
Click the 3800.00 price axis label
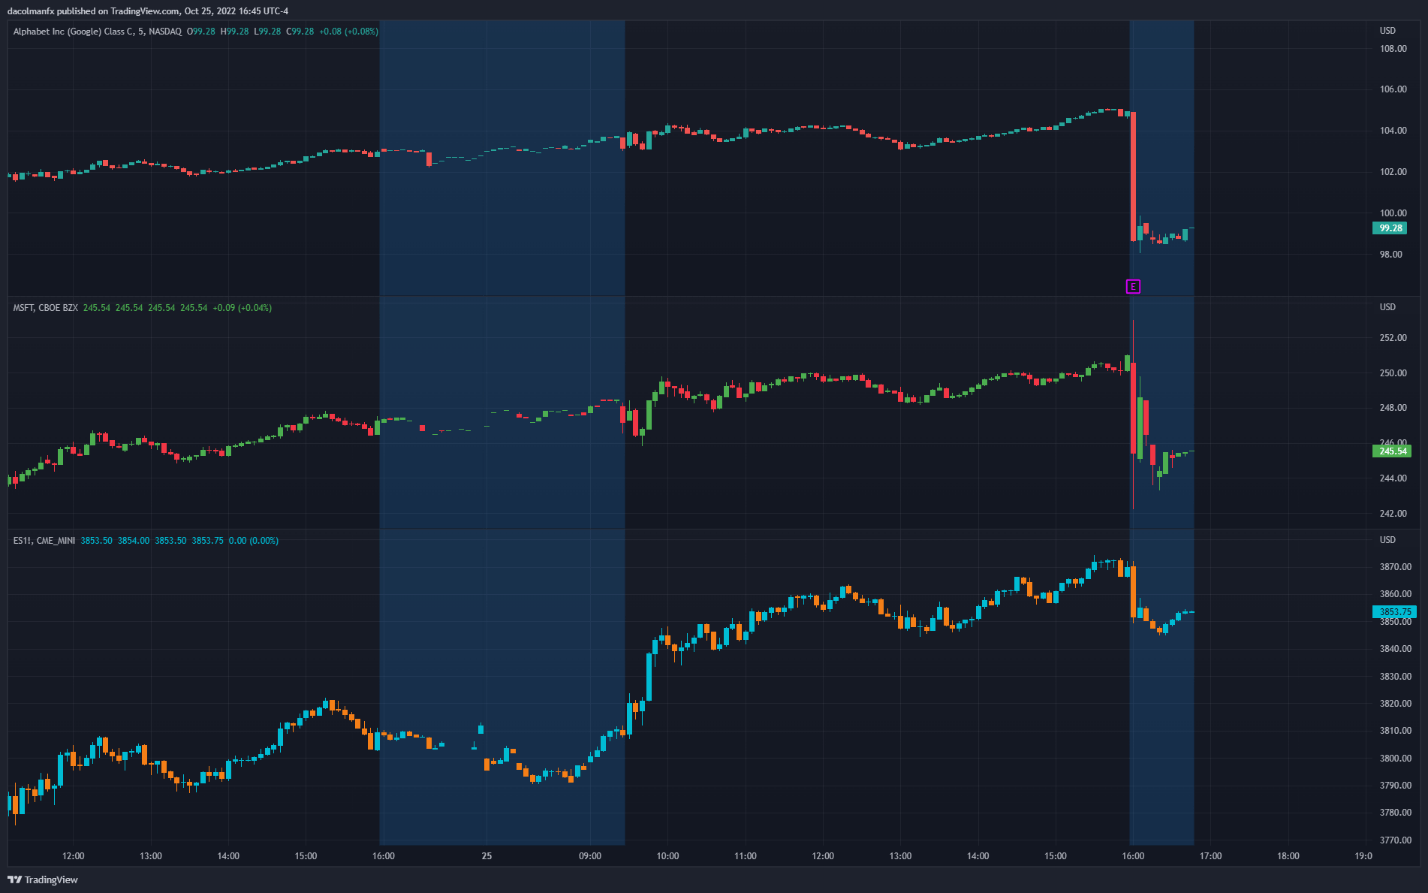pos(1395,759)
